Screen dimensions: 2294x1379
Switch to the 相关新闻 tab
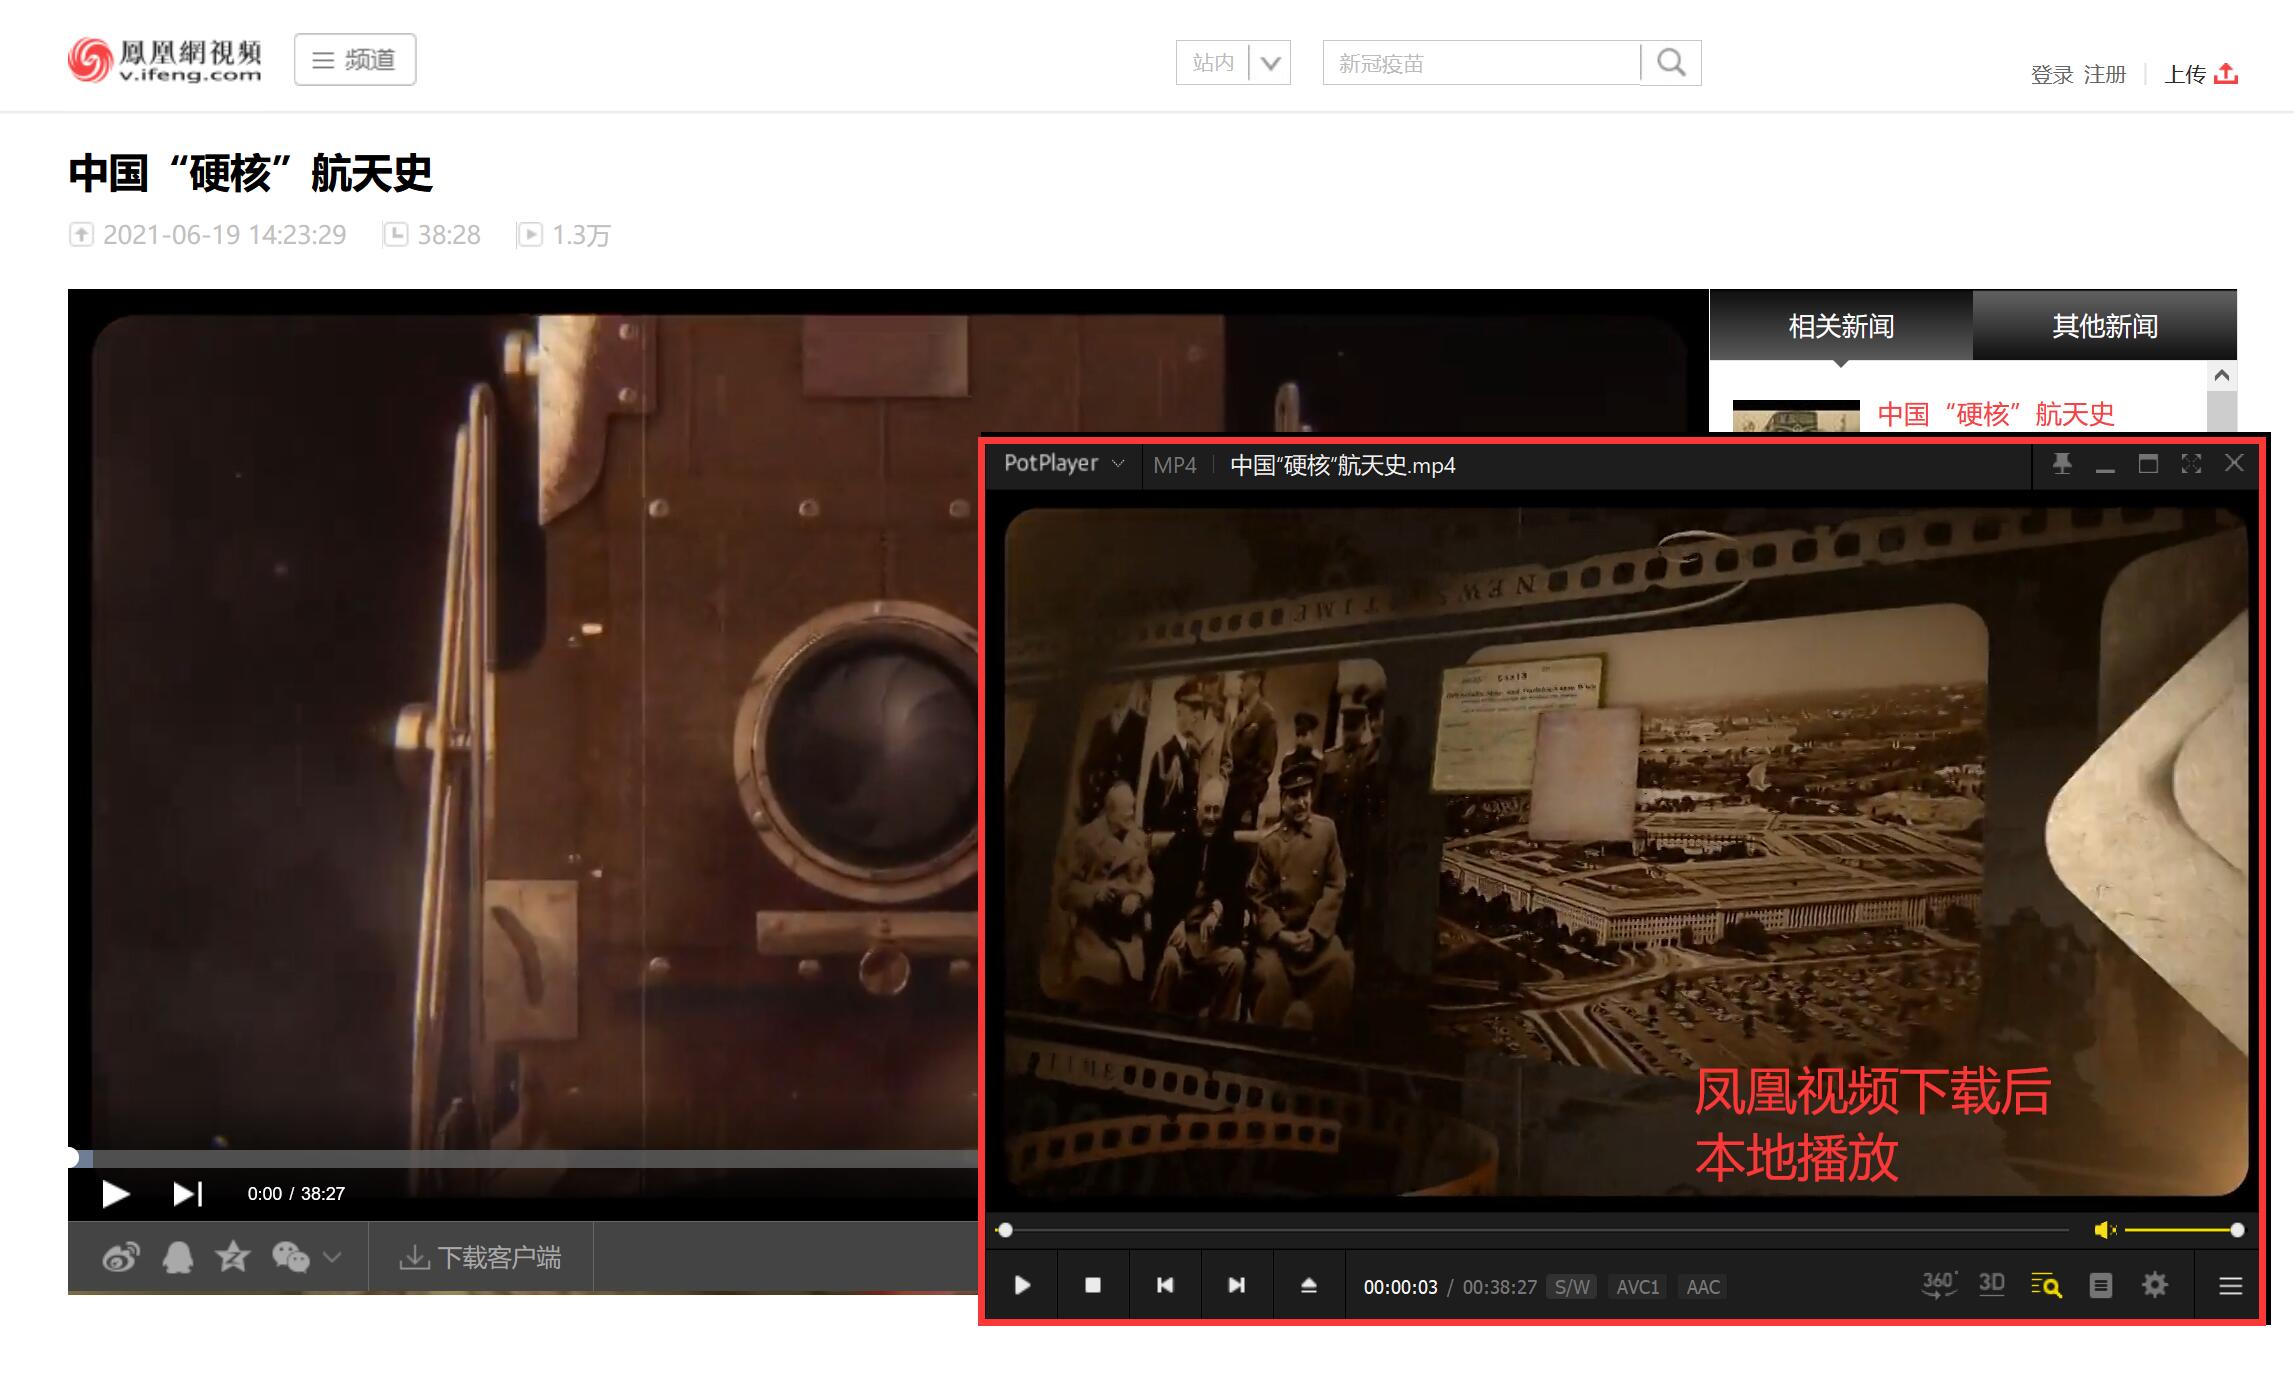click(1841, 326)
